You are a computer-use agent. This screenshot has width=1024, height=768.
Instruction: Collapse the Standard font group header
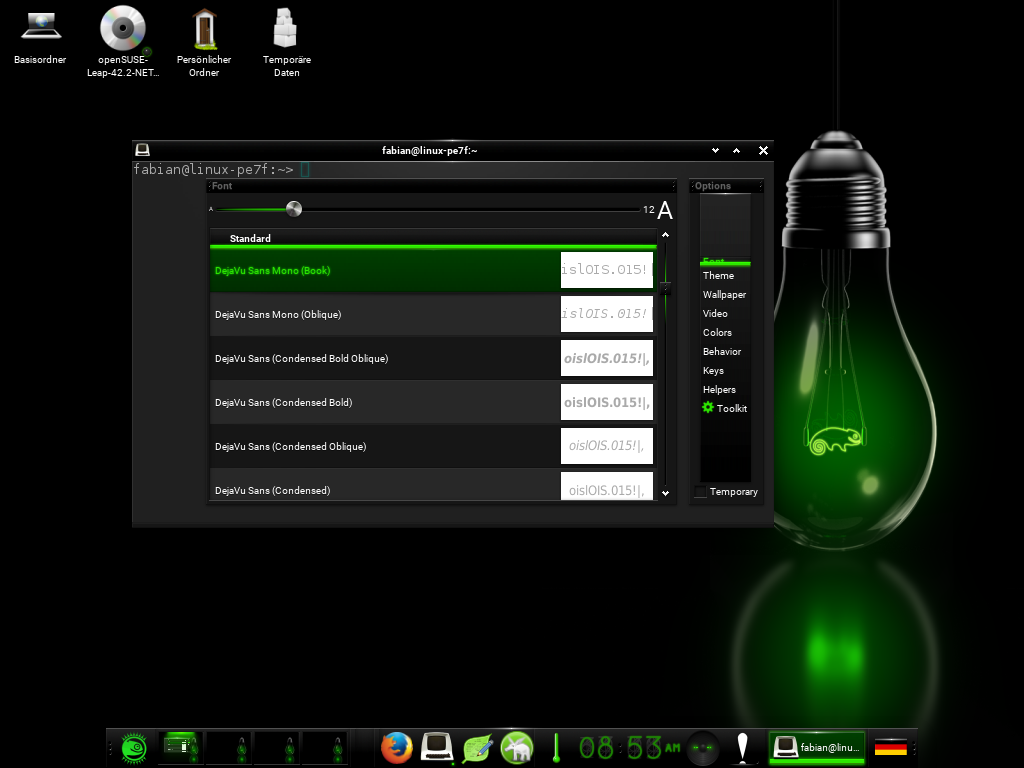(x=250, y=239)
